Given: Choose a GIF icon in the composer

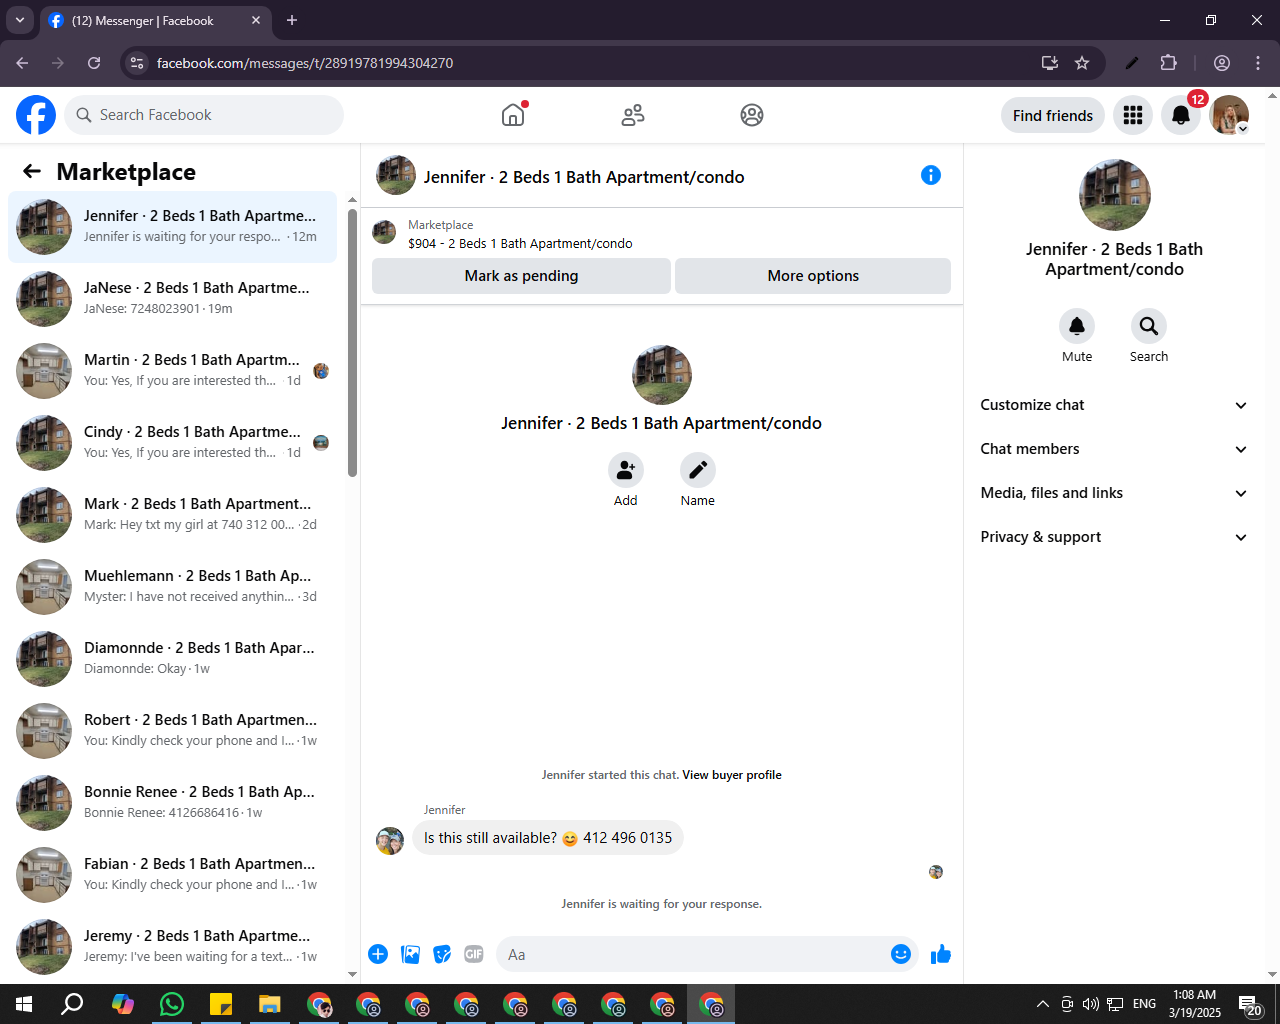Looking at the screenshot, I should point(474,954).
